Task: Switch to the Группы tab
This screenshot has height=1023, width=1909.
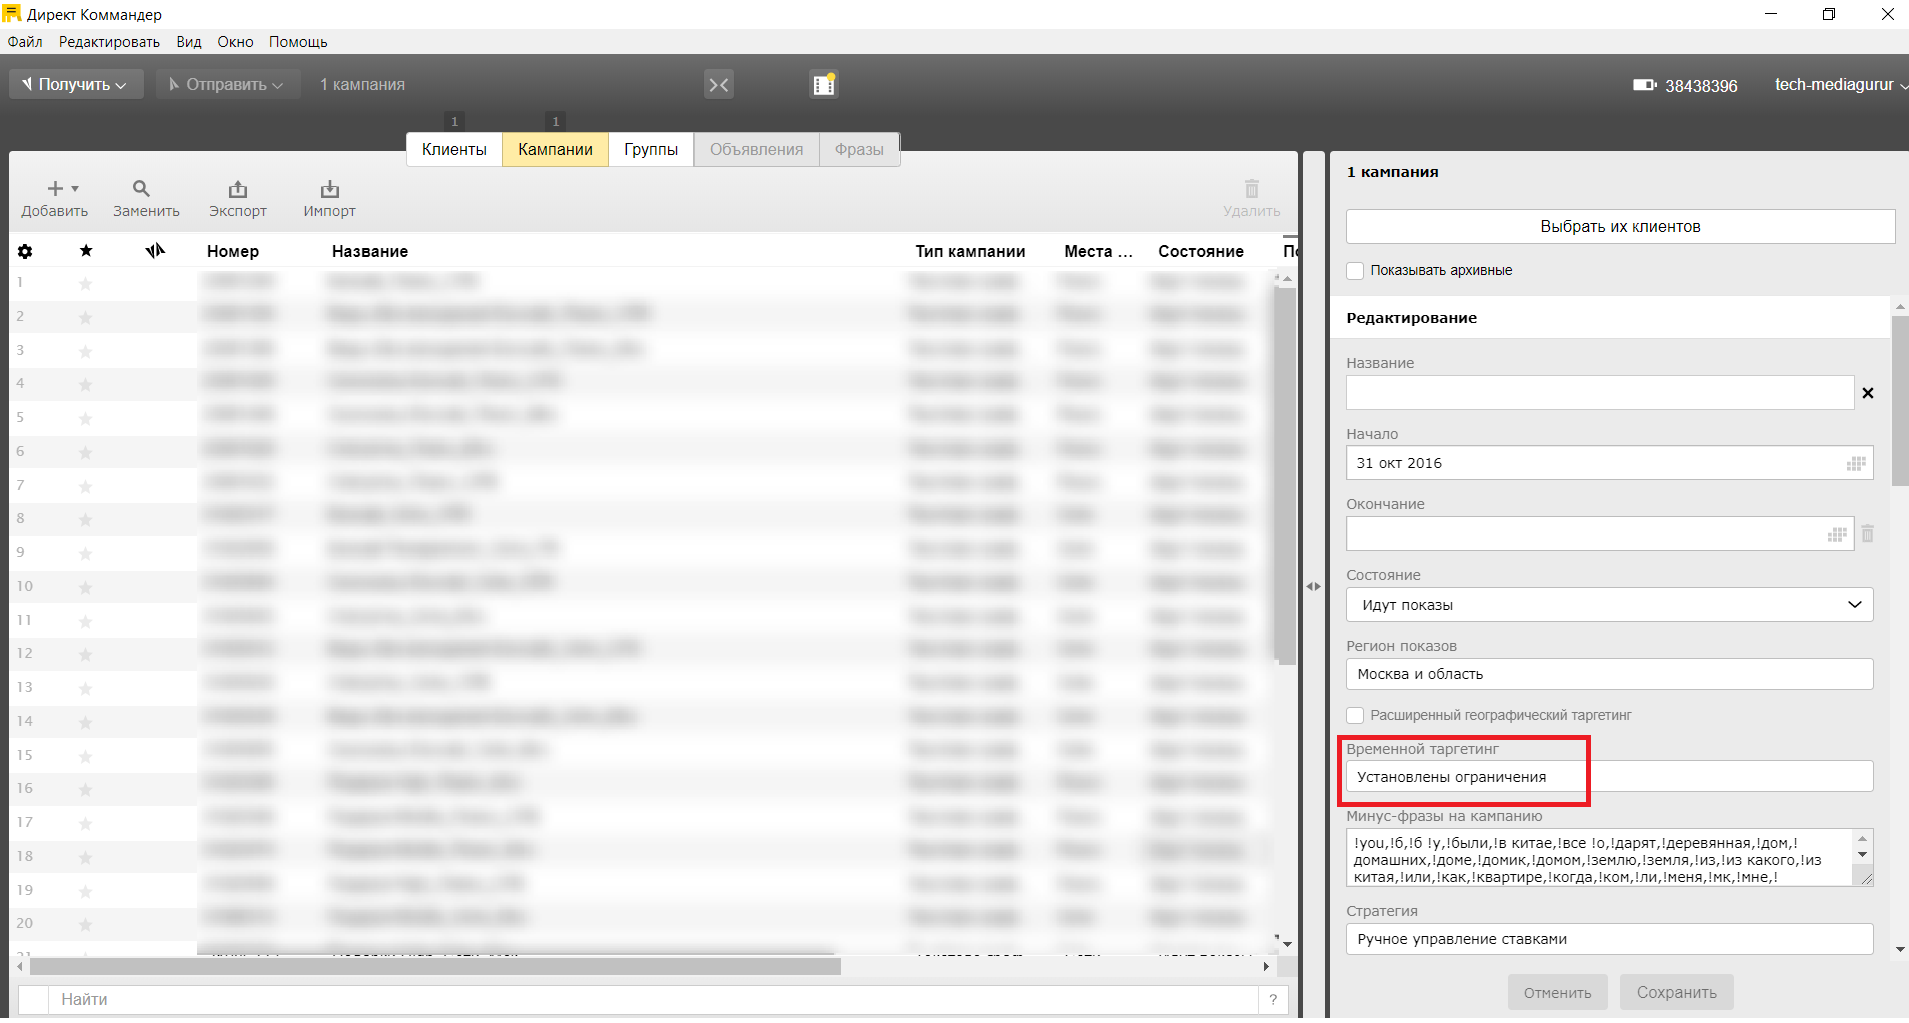Action: tap(651, 150)
